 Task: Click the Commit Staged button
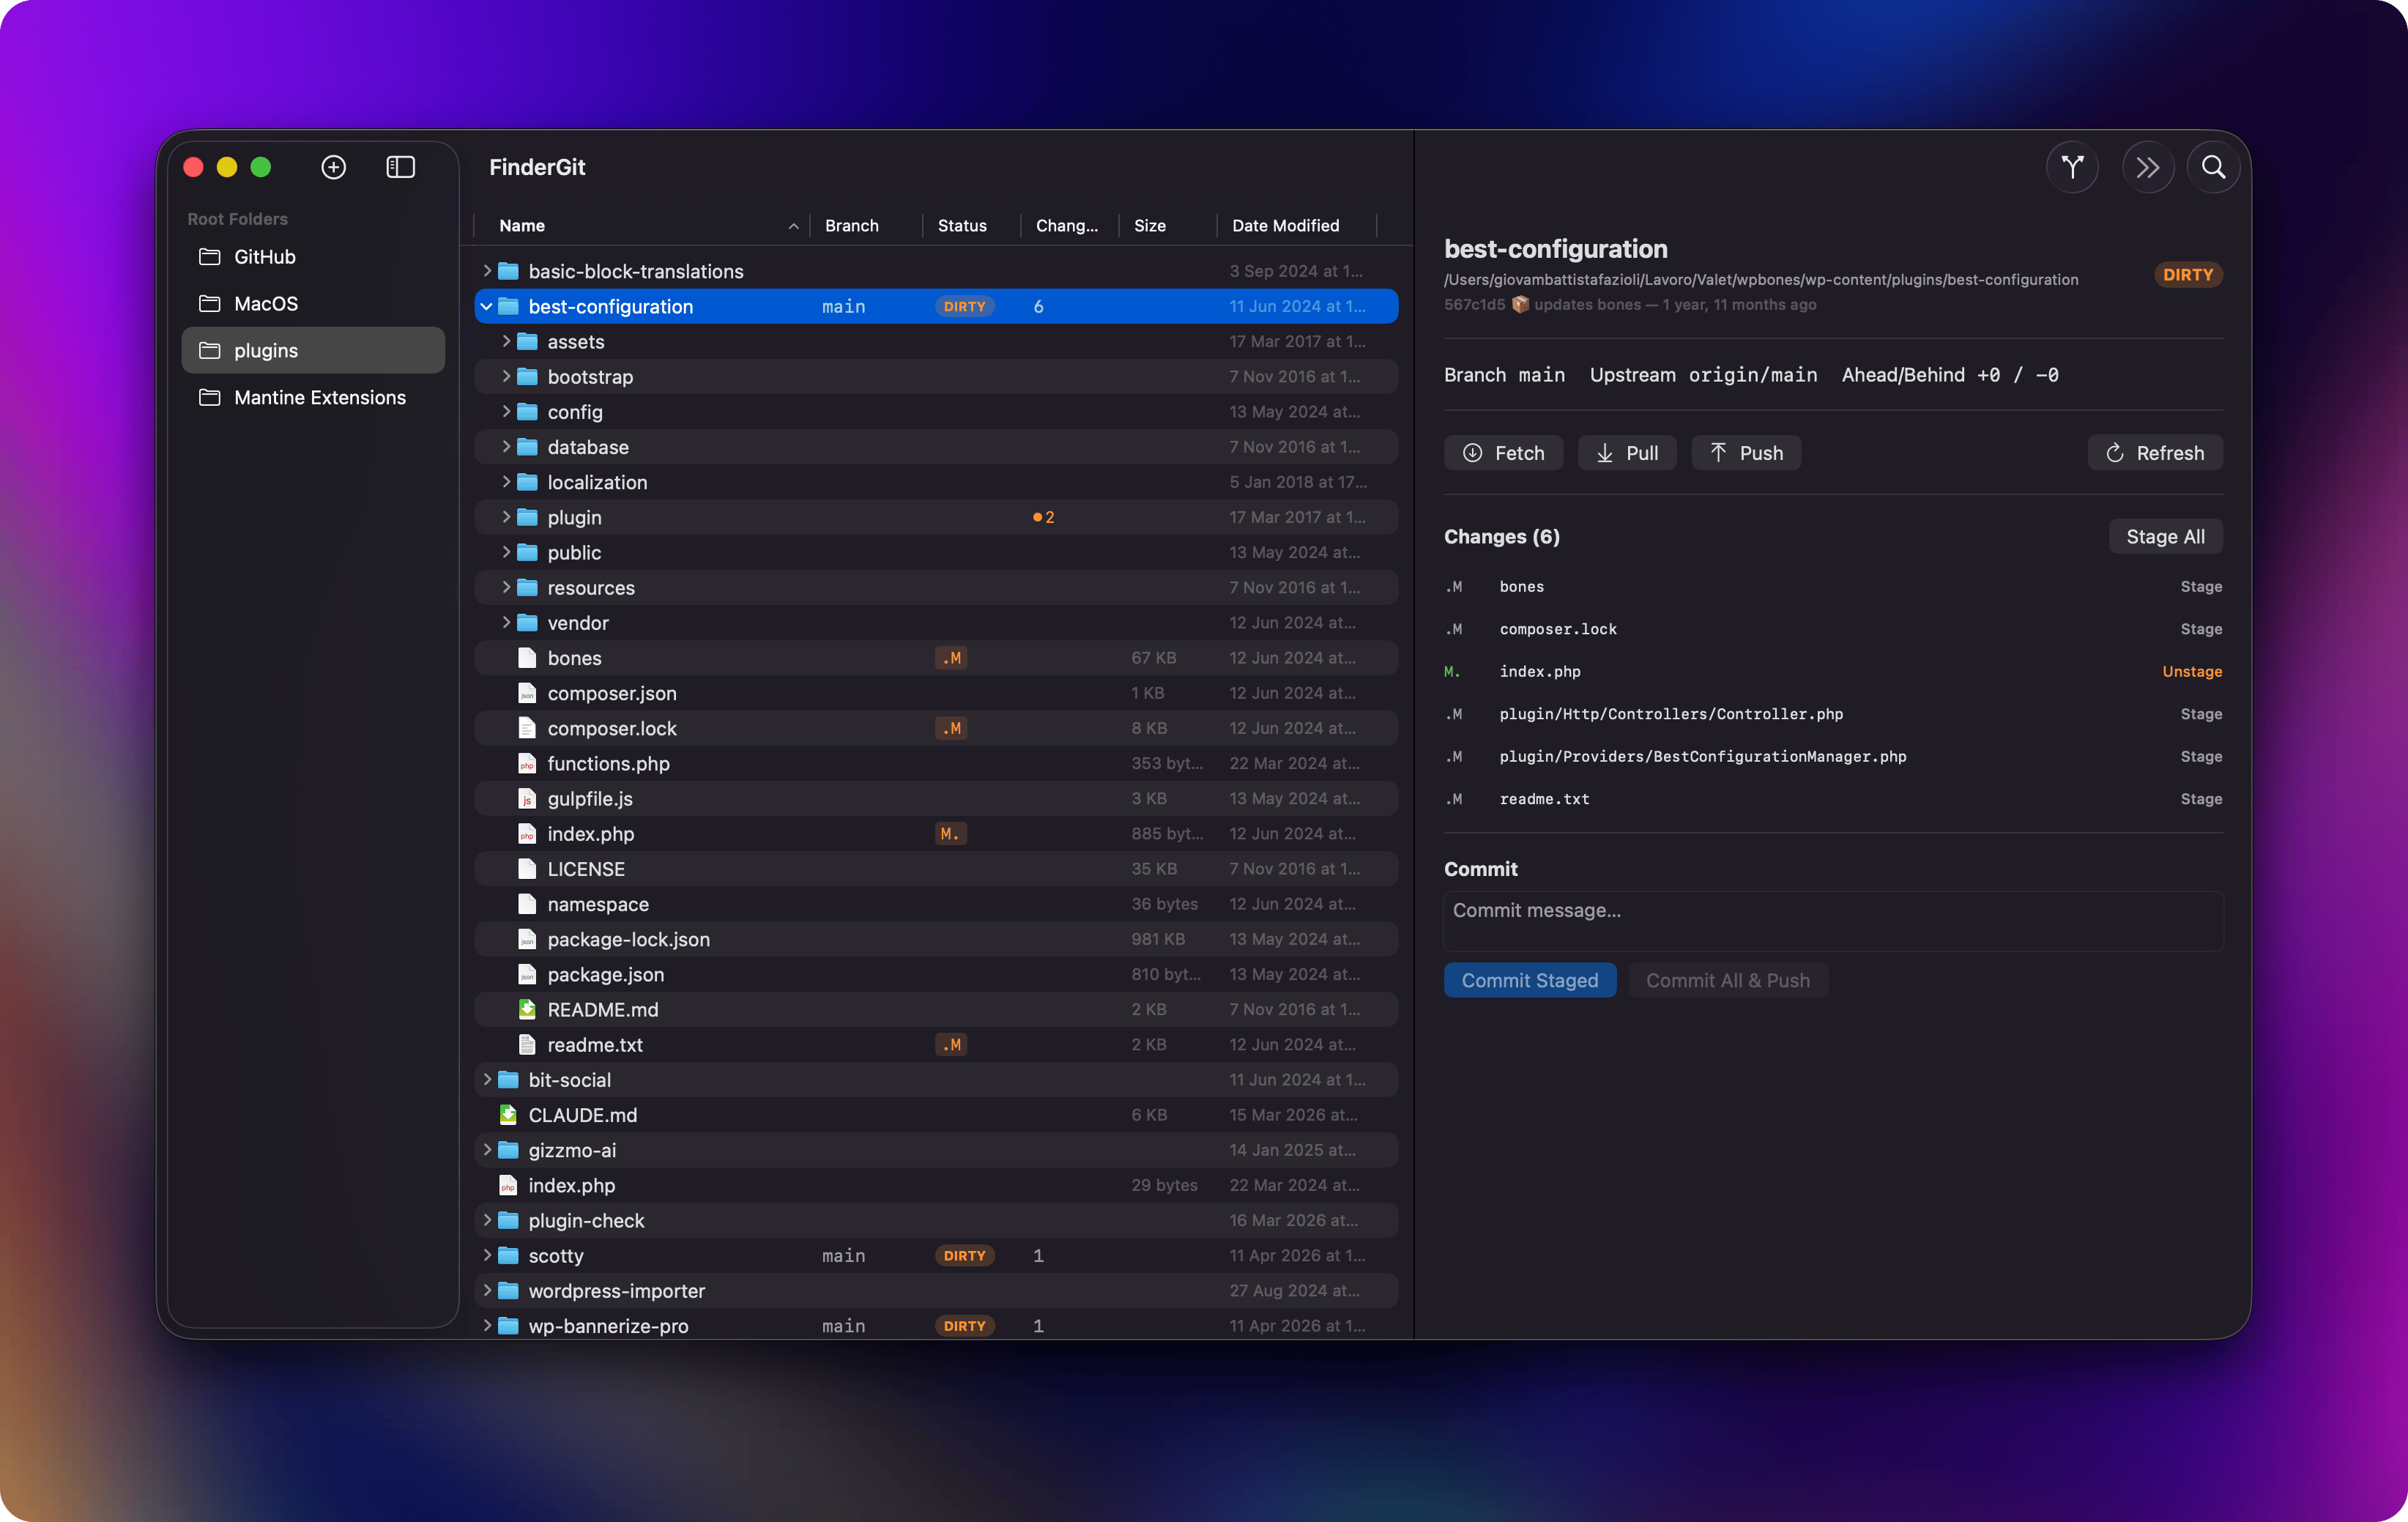coord(1530,980)
